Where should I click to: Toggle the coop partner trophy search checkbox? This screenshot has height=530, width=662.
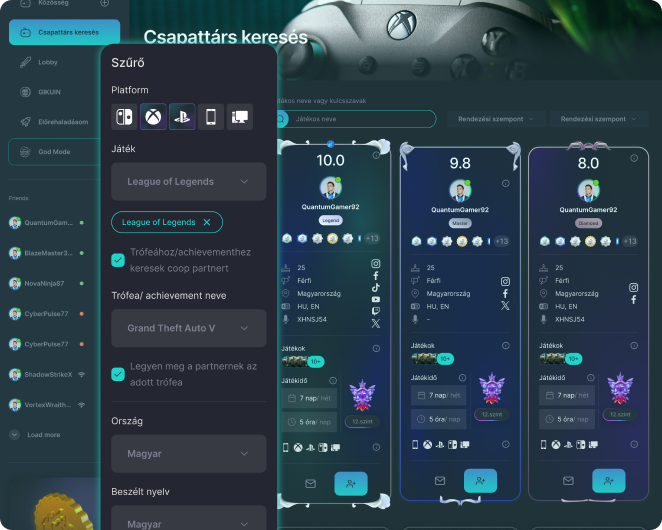click(118, 260)
